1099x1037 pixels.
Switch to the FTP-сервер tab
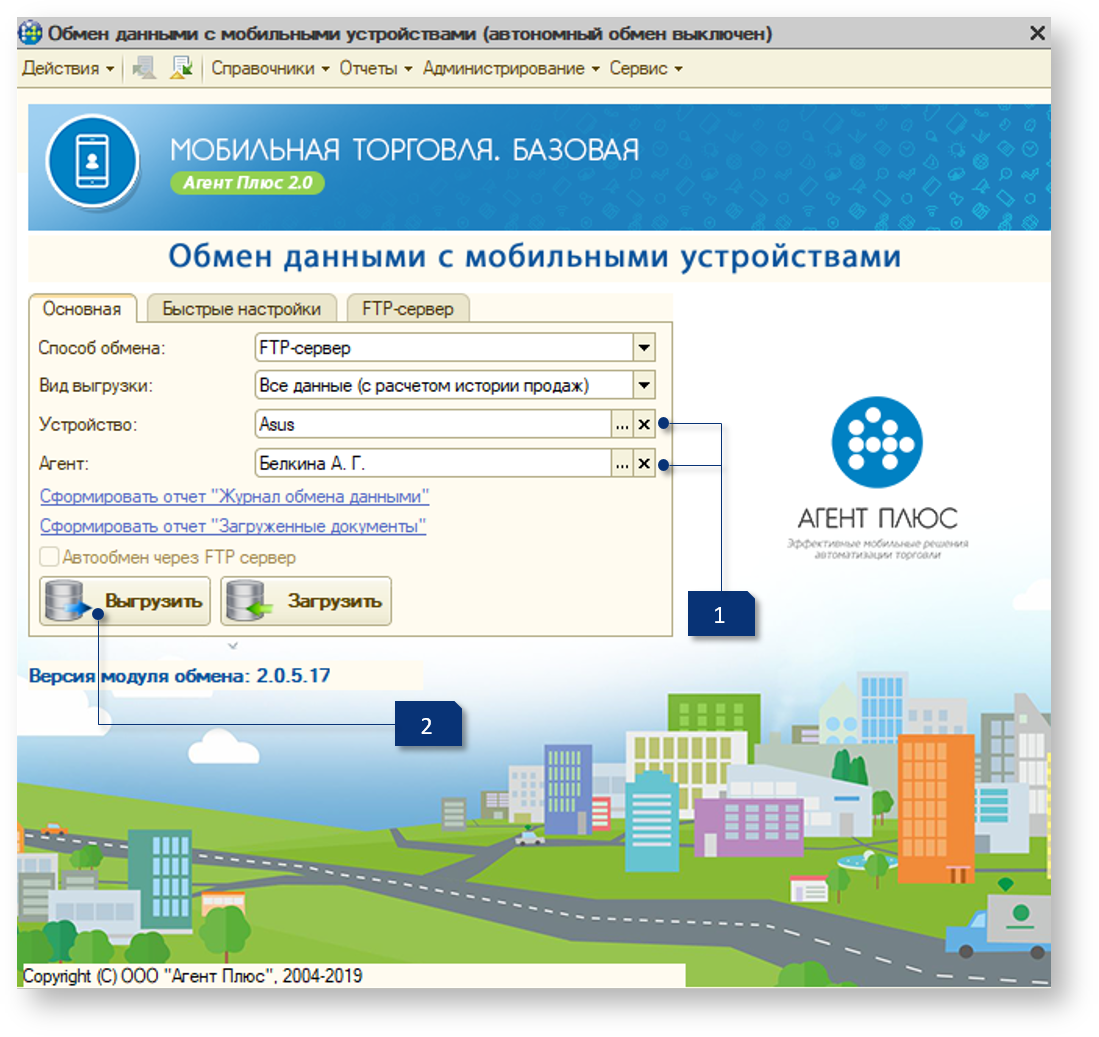click(407, 308)
